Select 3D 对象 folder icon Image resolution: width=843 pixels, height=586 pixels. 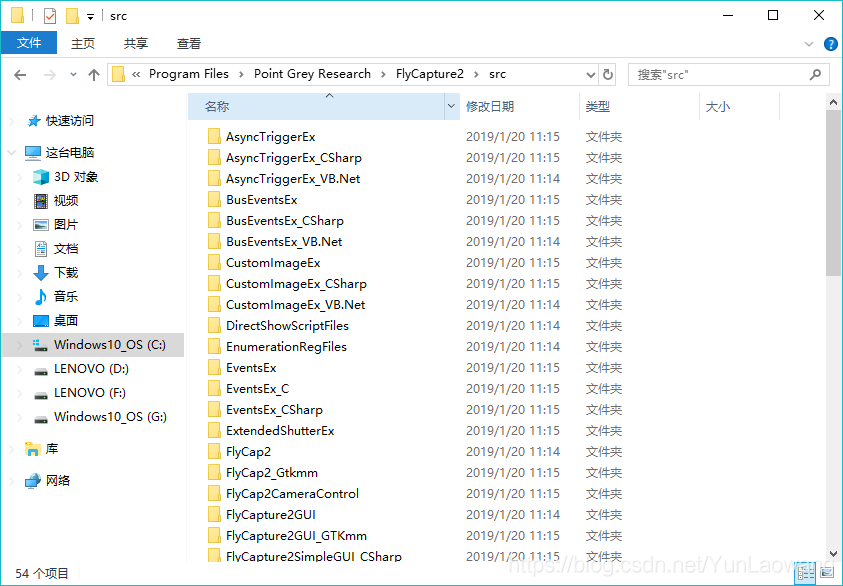pyautogui.click(x=40, y=177)
